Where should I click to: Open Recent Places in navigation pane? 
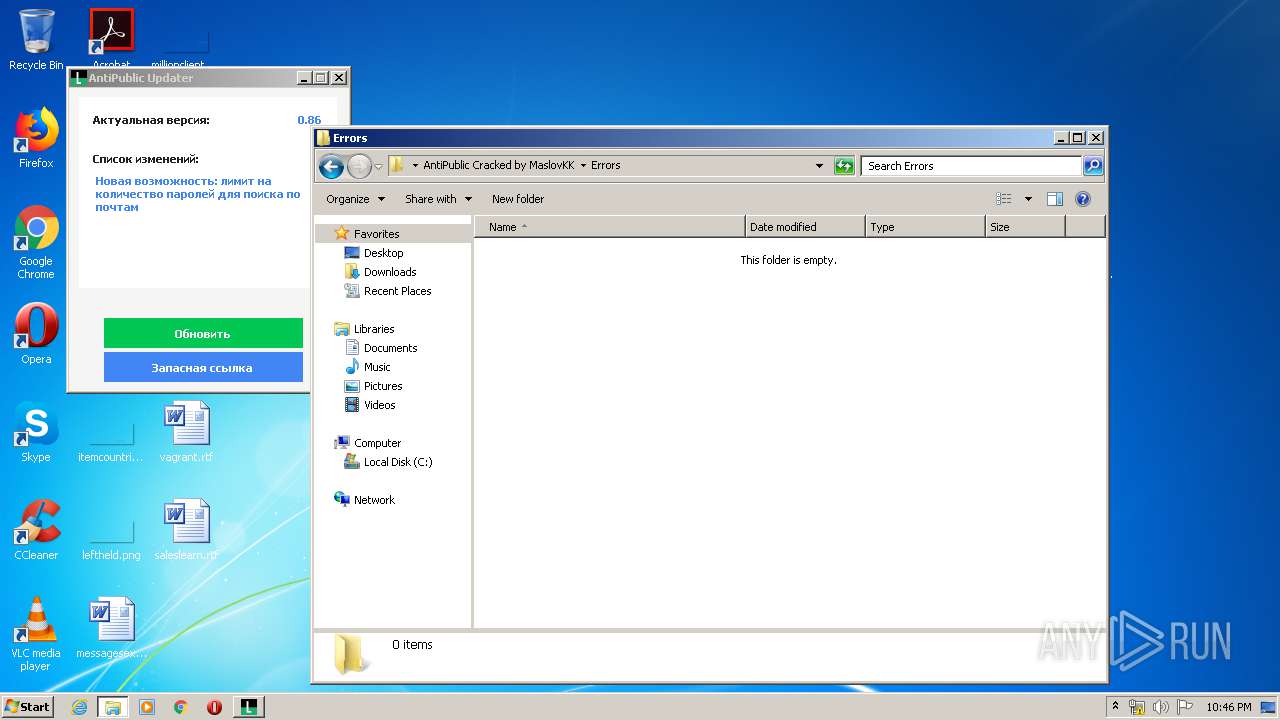(397, 291)
